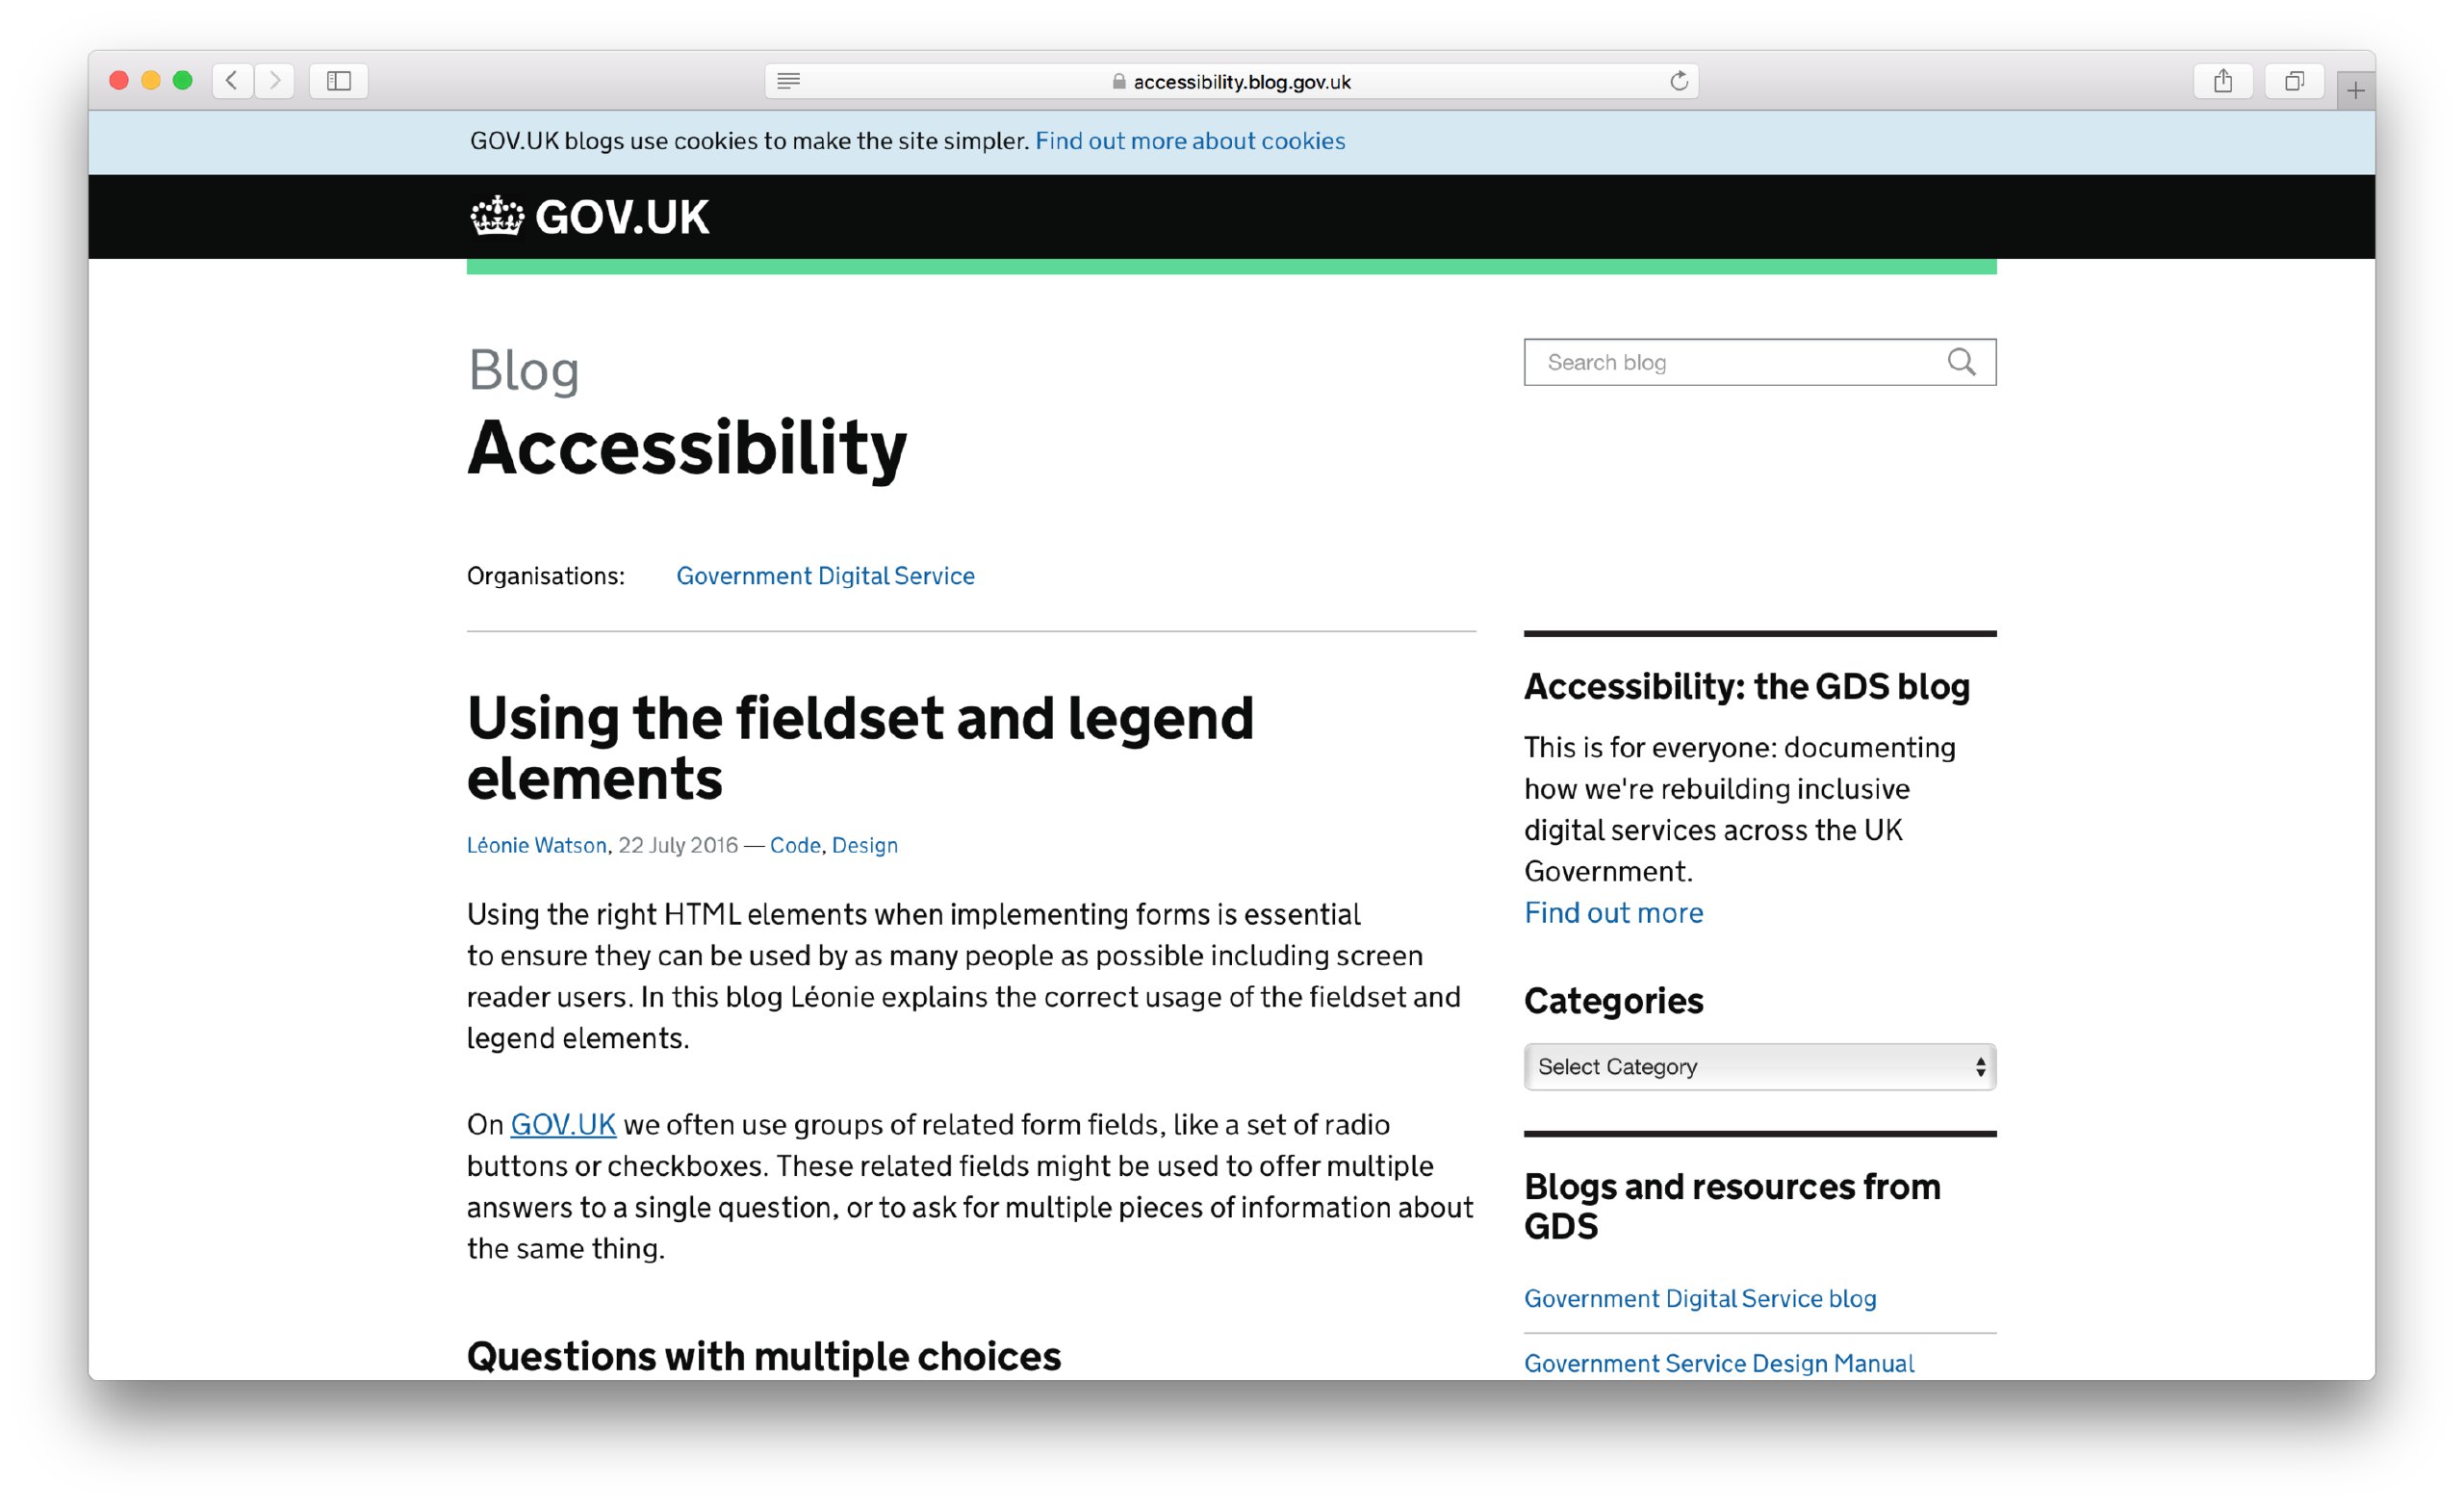Viewport: 2464px width, 1507px height.
Task: Go back using Safari's back arrow
Action: 232,80
